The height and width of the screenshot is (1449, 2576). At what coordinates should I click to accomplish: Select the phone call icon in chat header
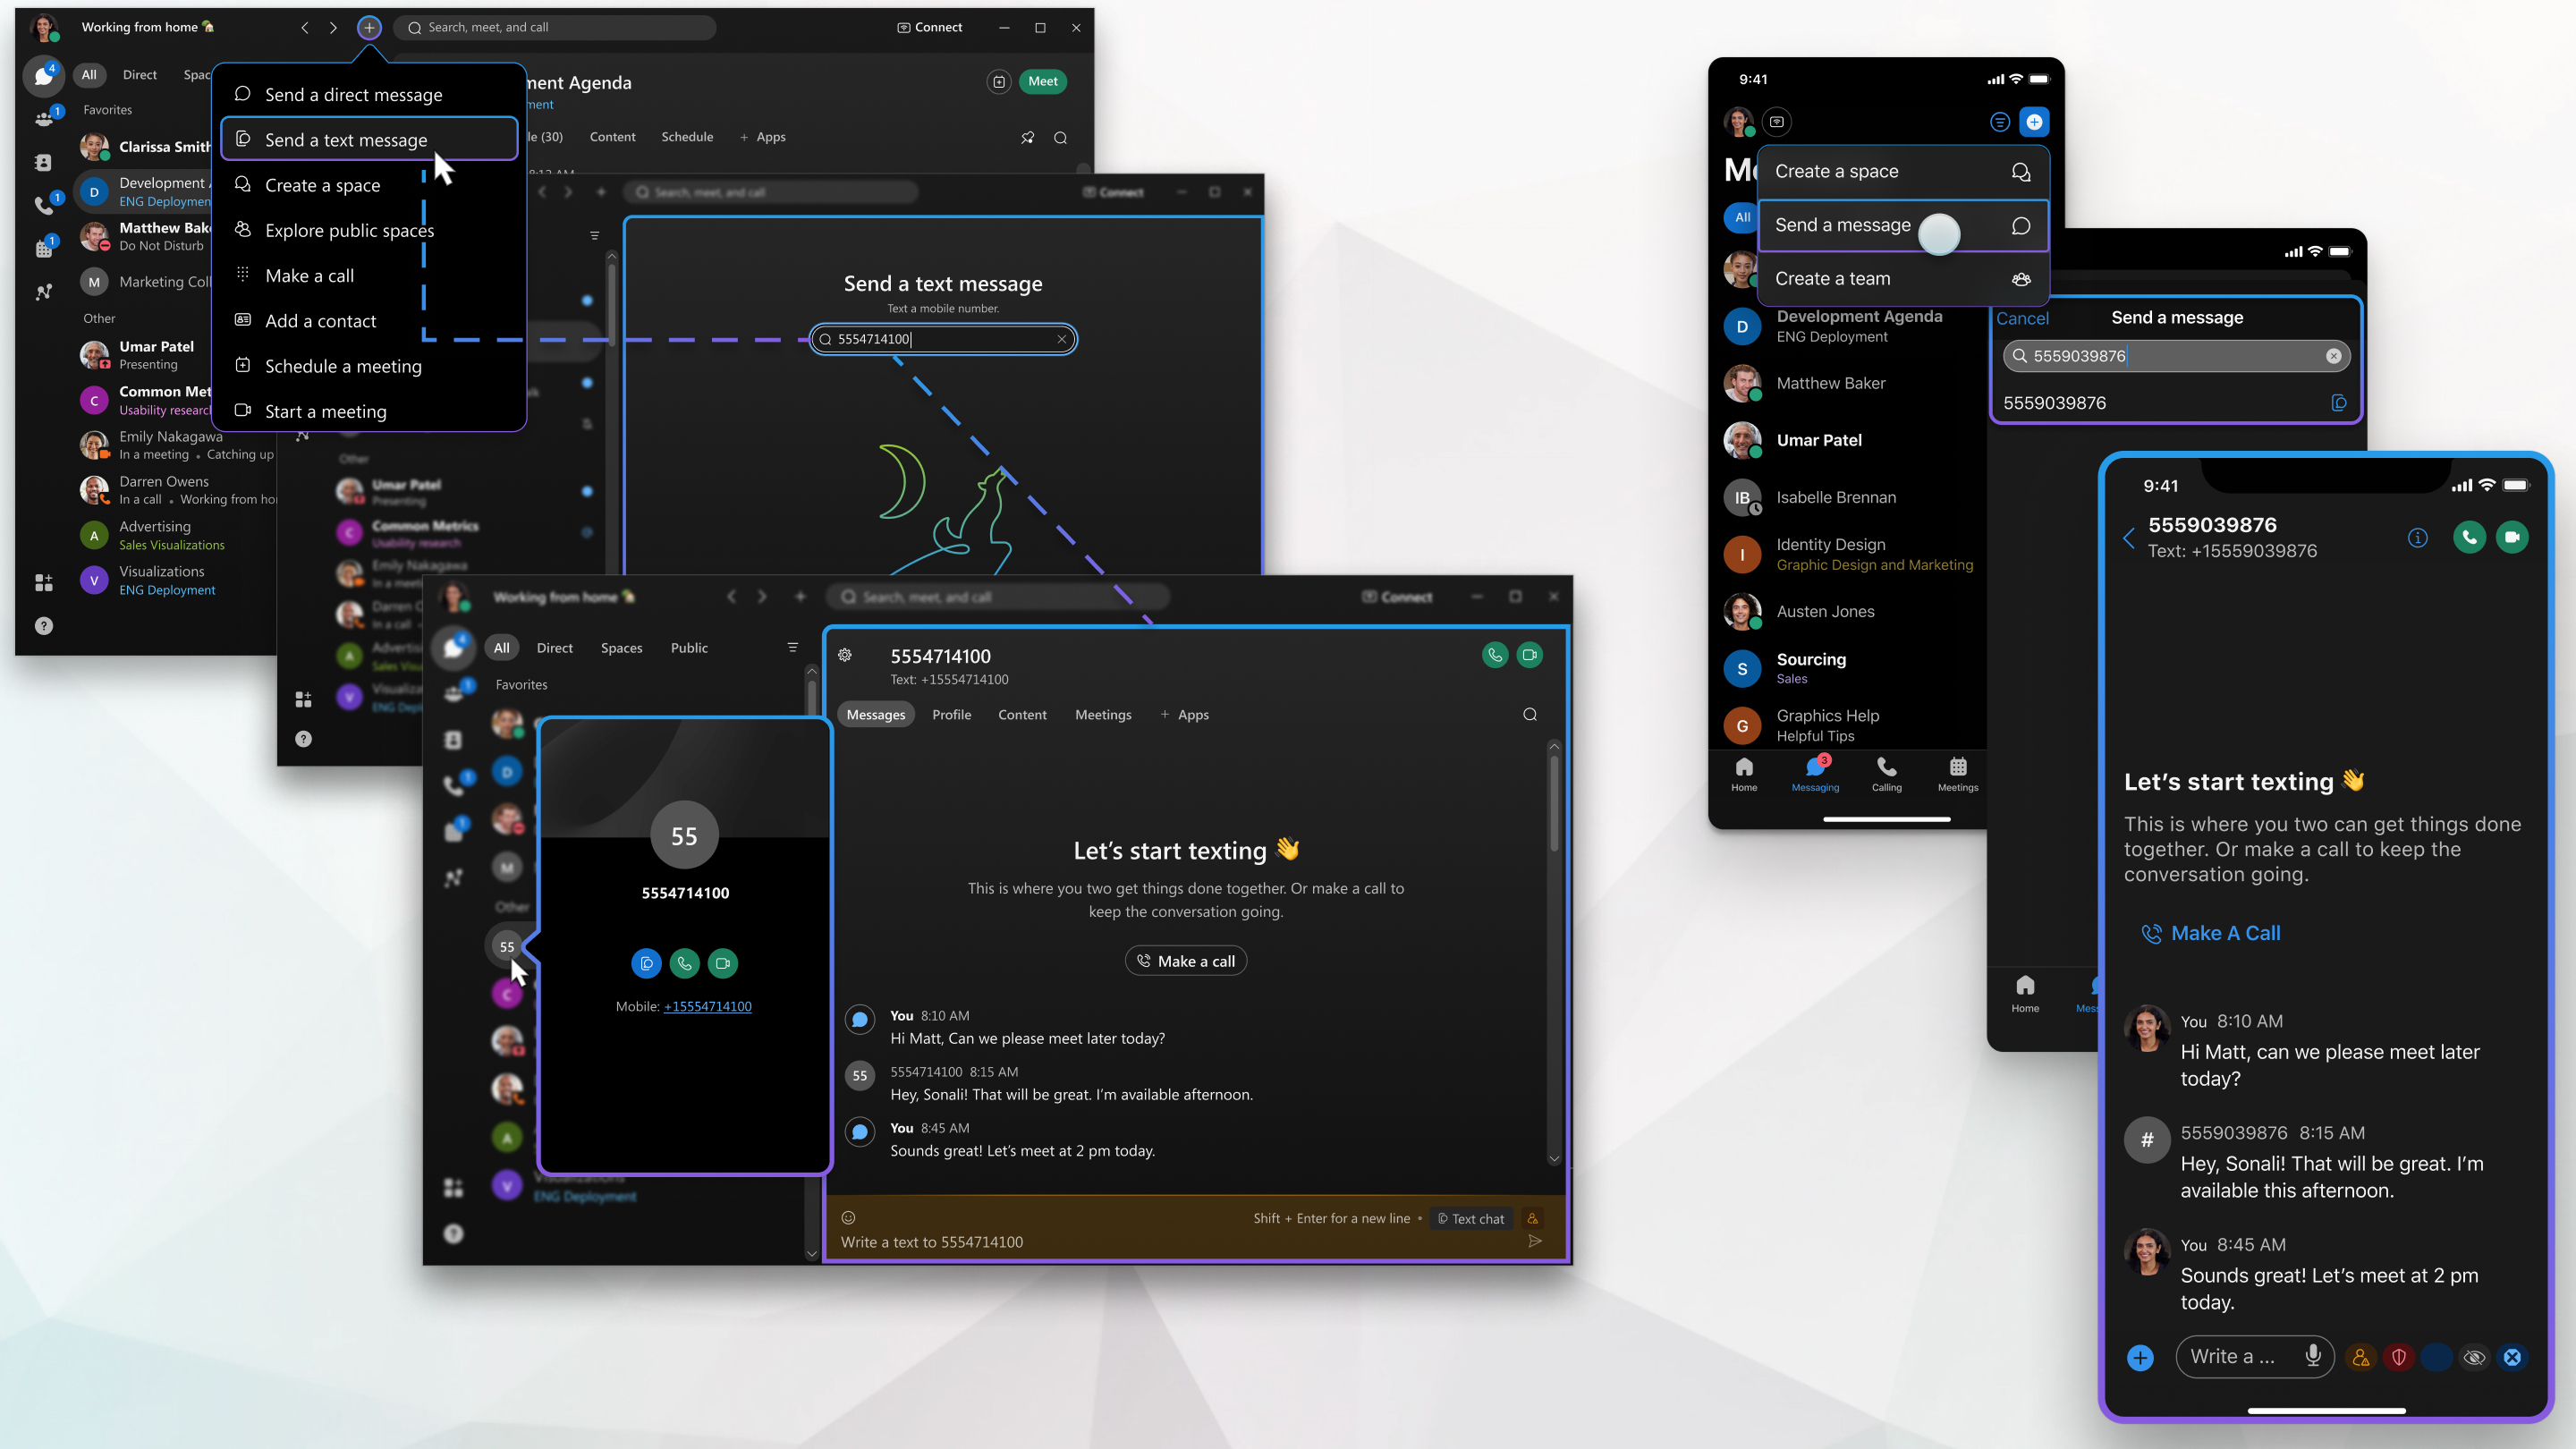1495,655
